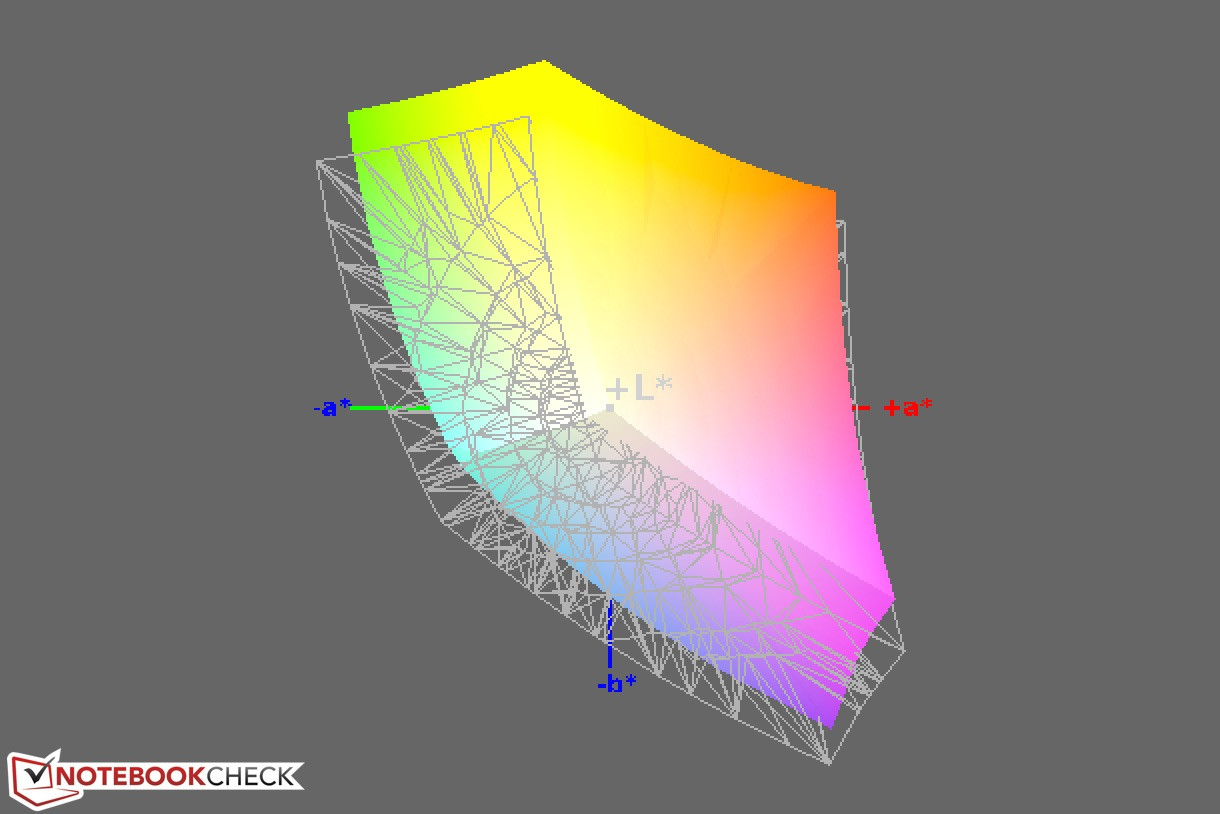The width and height of the screenshot is (1220, 814).
Task: Click the -a* axis label
Action: pyautogui.click(x=332, y=408)
